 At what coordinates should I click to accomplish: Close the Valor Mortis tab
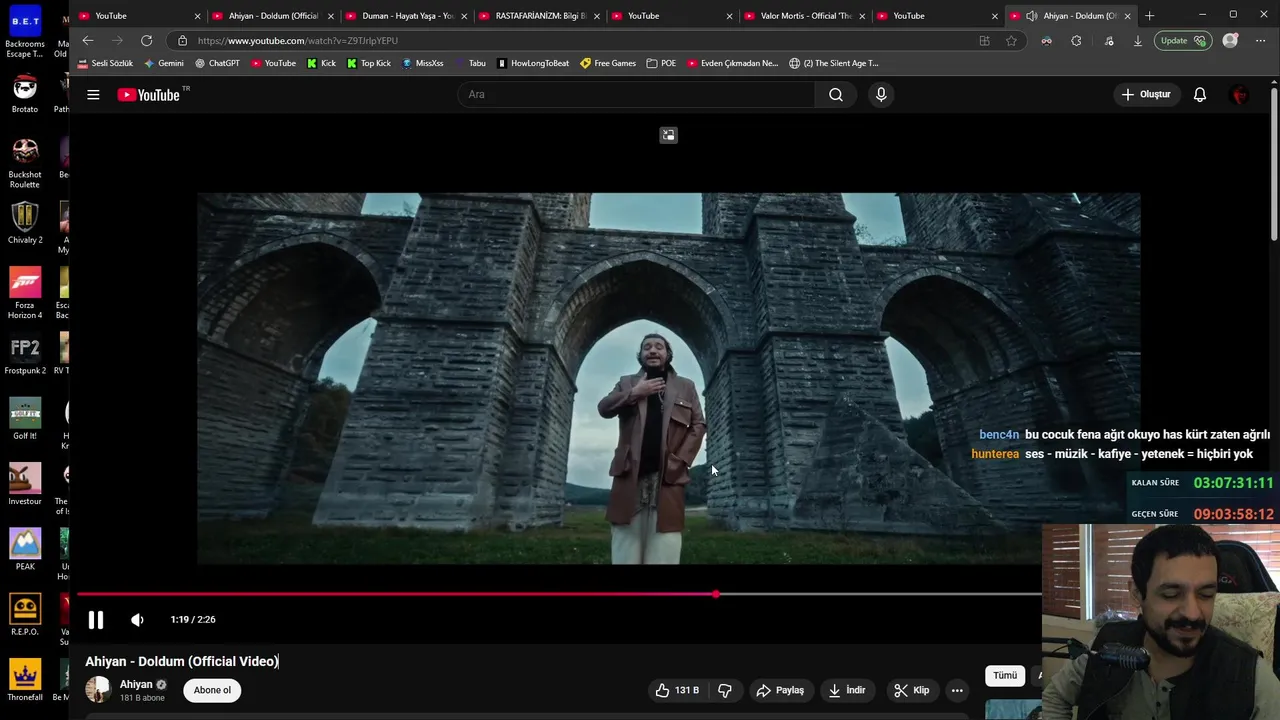pyautogui.click(x=862, y=16)
